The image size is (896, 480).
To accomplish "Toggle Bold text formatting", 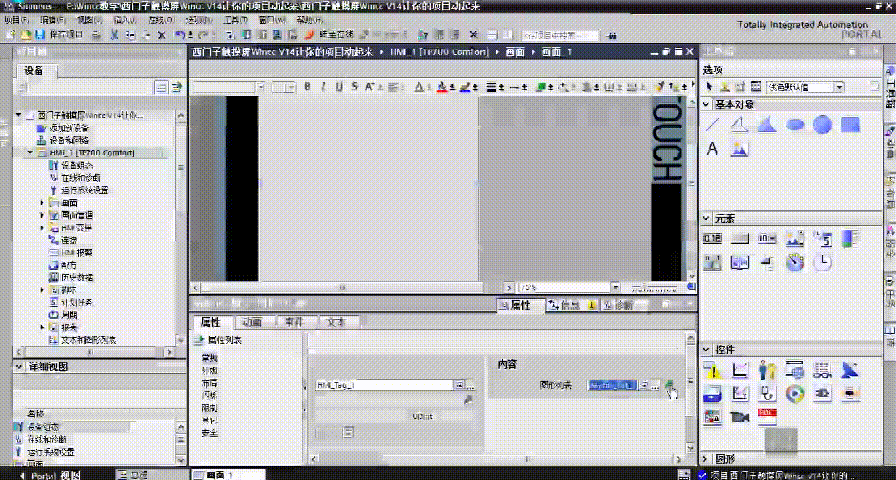I will tap(307, 87).
